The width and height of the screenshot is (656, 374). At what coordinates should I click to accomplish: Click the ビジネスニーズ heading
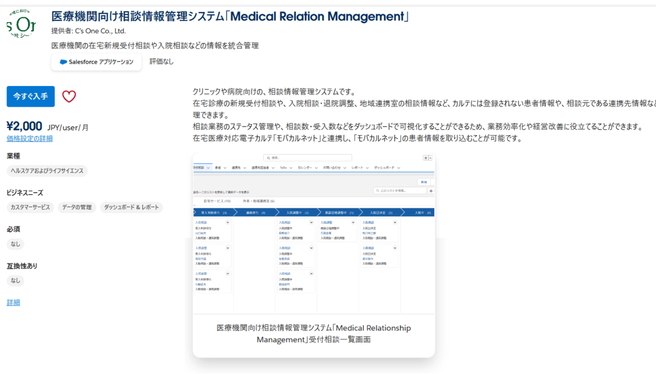point(25,193)
